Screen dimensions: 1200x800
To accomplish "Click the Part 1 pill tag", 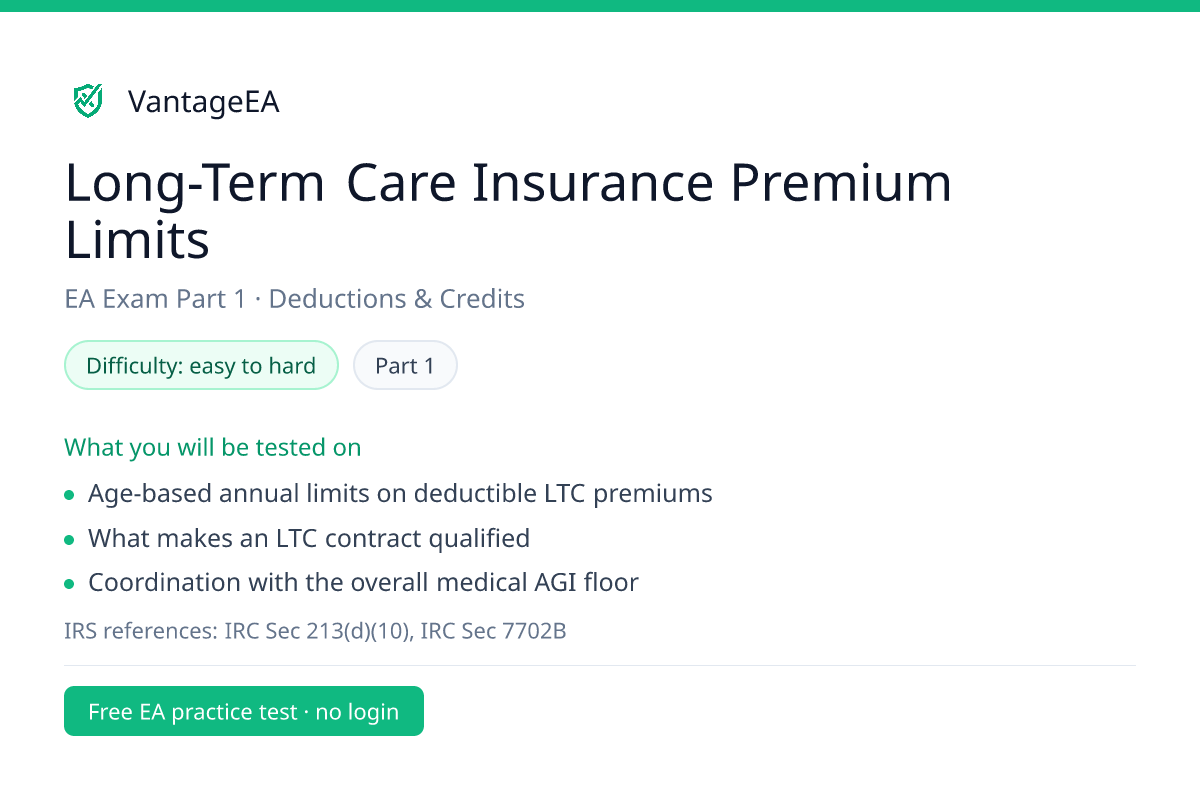I will pyautogui.click(x=405, y=365).
